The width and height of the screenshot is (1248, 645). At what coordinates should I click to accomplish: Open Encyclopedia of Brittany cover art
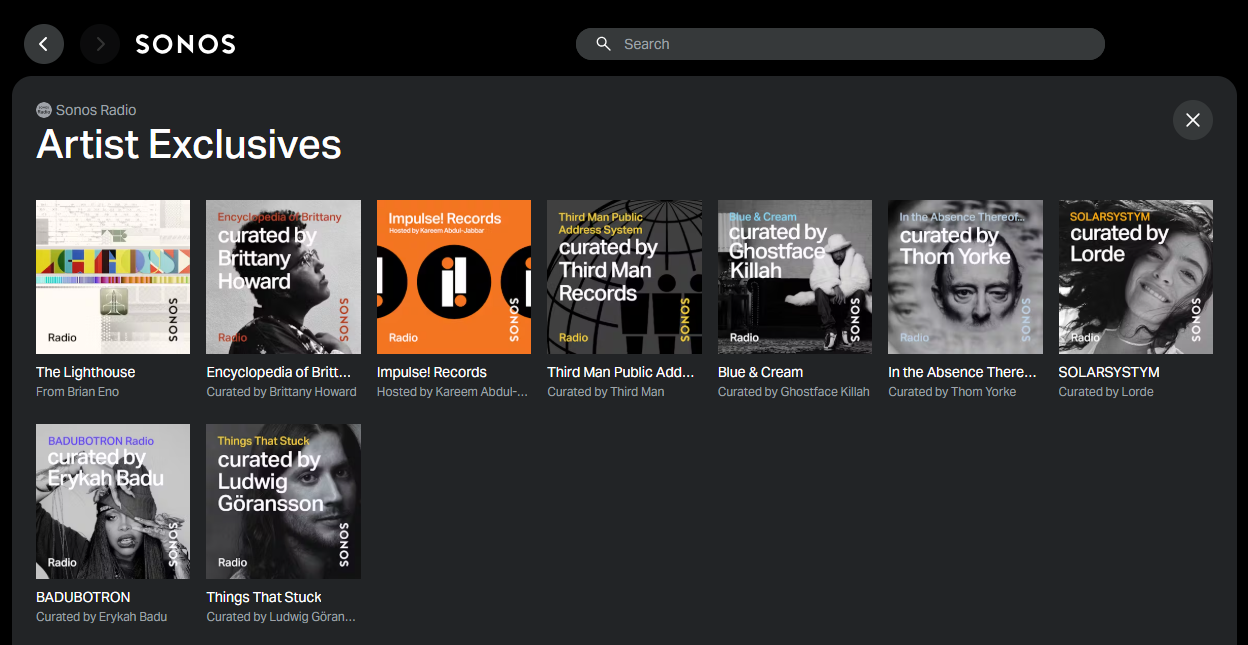coord(284,277)
